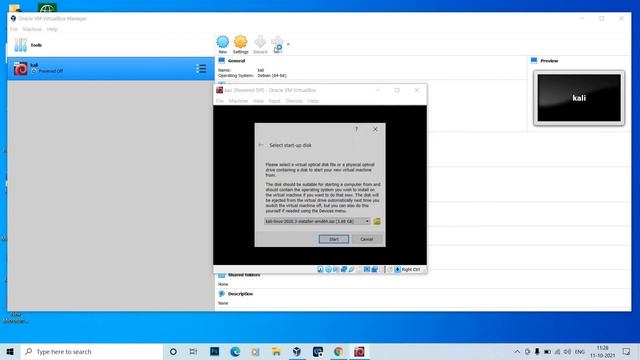Open File menu in kali VM window
The width and height of the screenshot is (640, 360).
pos(220,101)
